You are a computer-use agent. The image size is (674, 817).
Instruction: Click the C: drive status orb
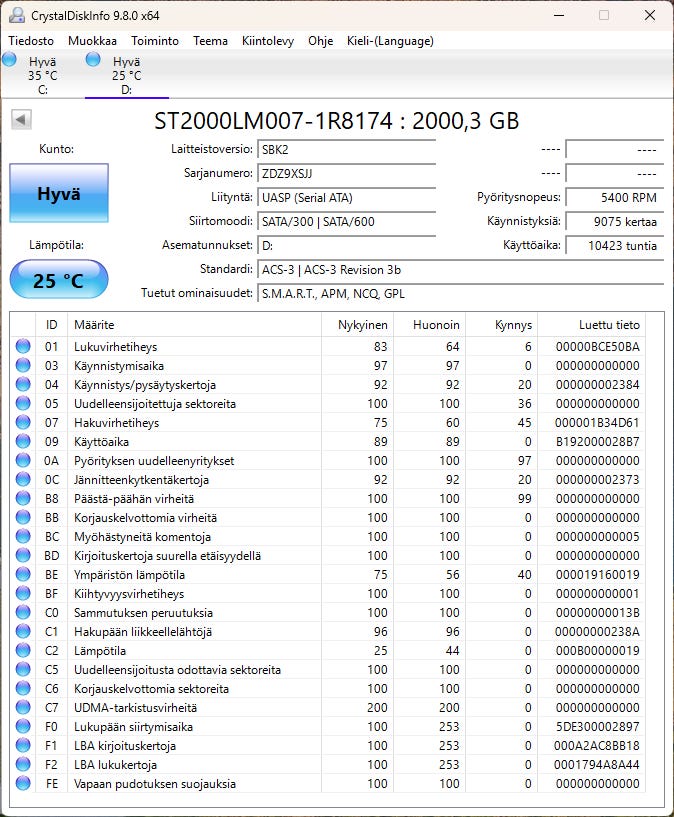click(10, 60)
